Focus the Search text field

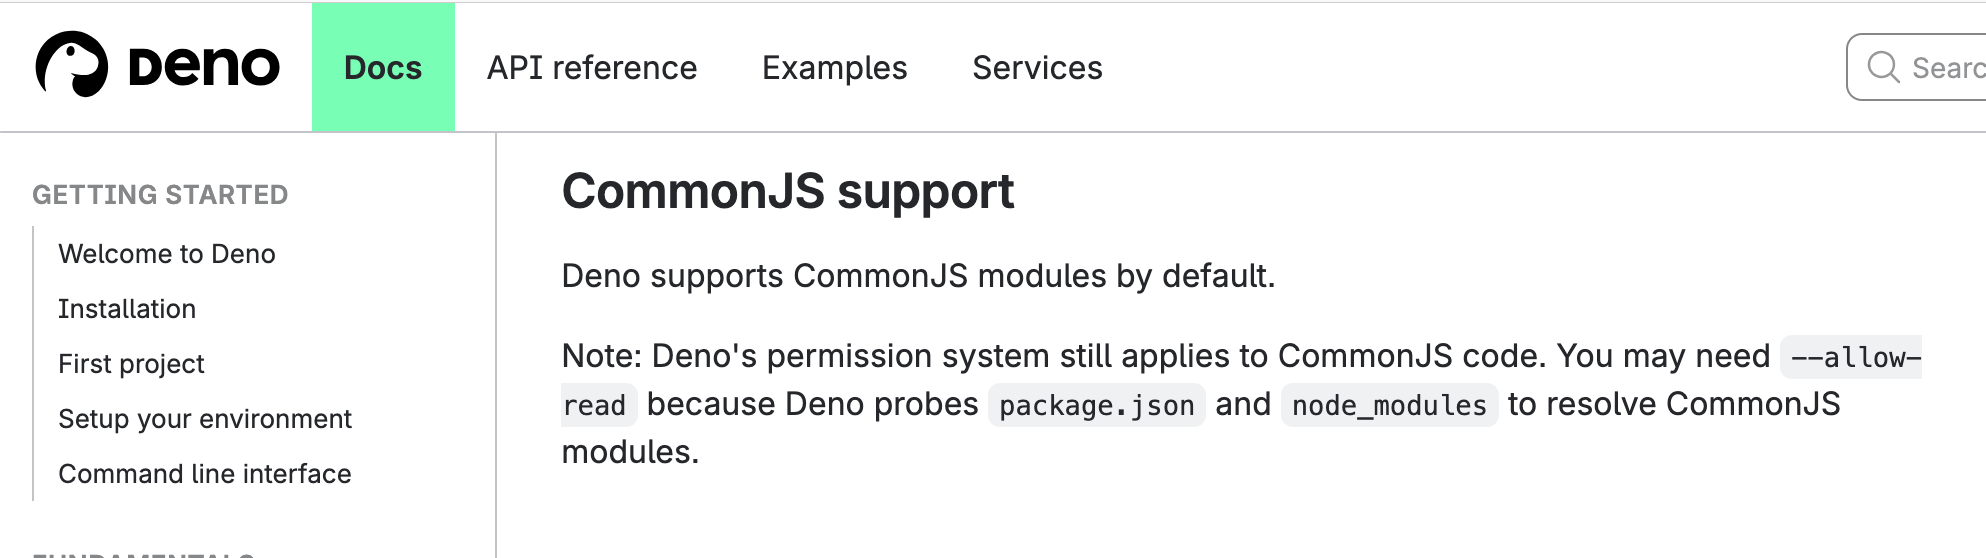click(x=1946, y=68)
